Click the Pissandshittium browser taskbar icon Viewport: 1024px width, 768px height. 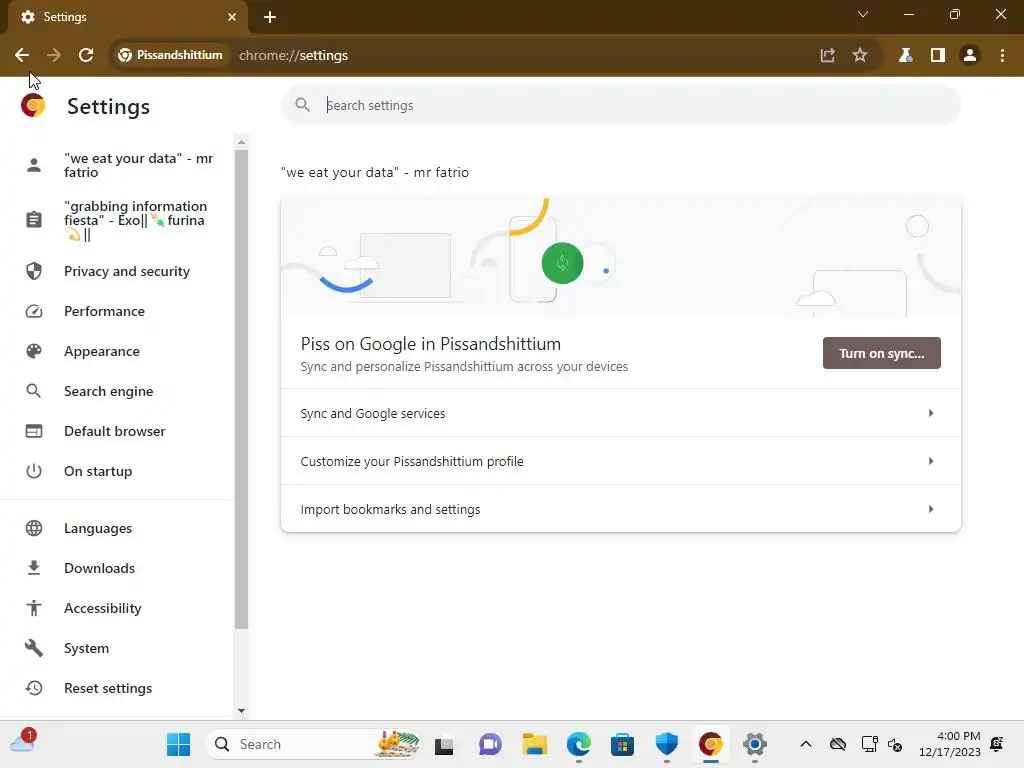coord(711,744)
